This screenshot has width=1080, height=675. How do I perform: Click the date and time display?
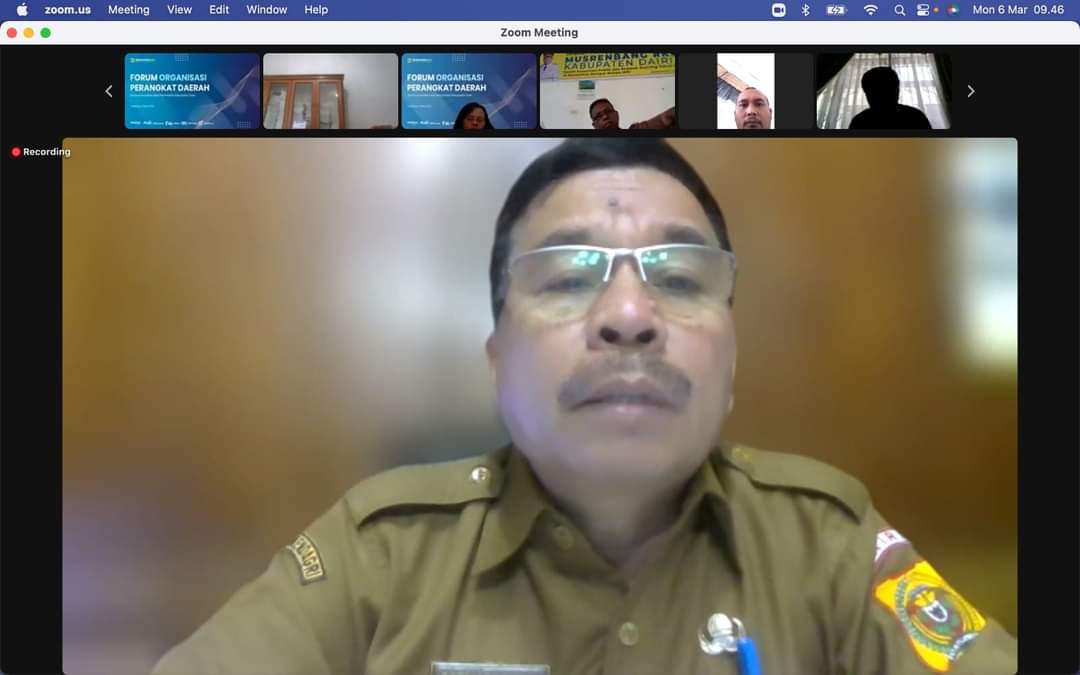coord(1017,10)
